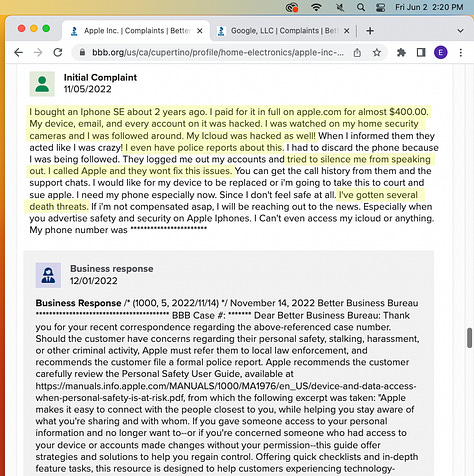Open the muted sound menu bar icon
Viewport: 474px width, 476px height.
(340, 7)
